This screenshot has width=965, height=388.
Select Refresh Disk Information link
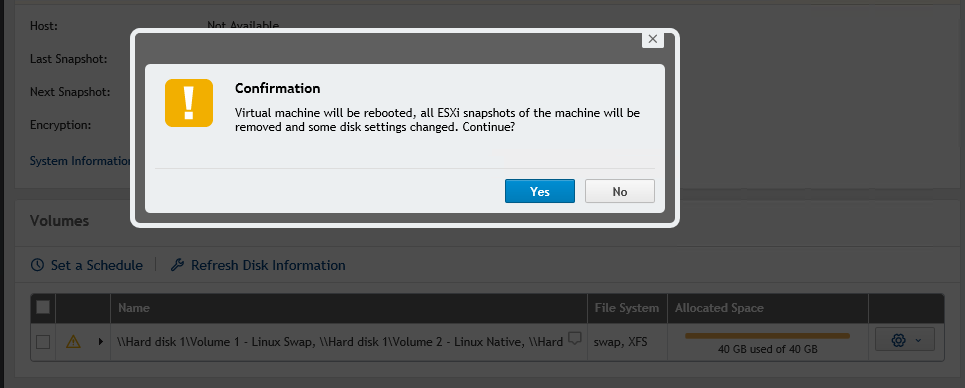(268, 265)
